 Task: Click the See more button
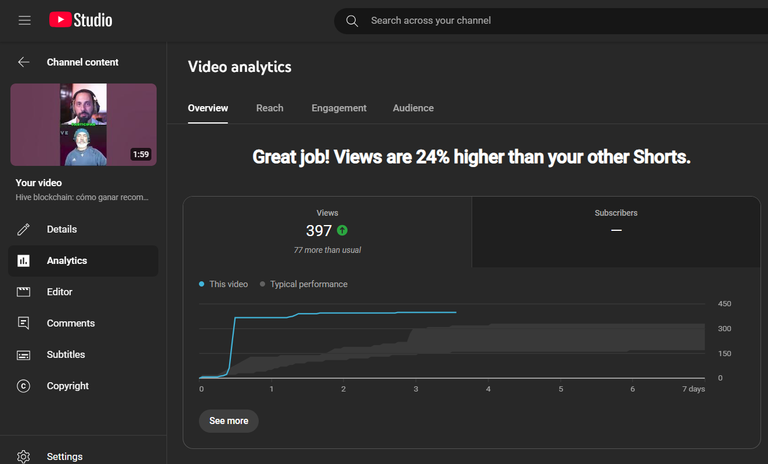[229, 421]
